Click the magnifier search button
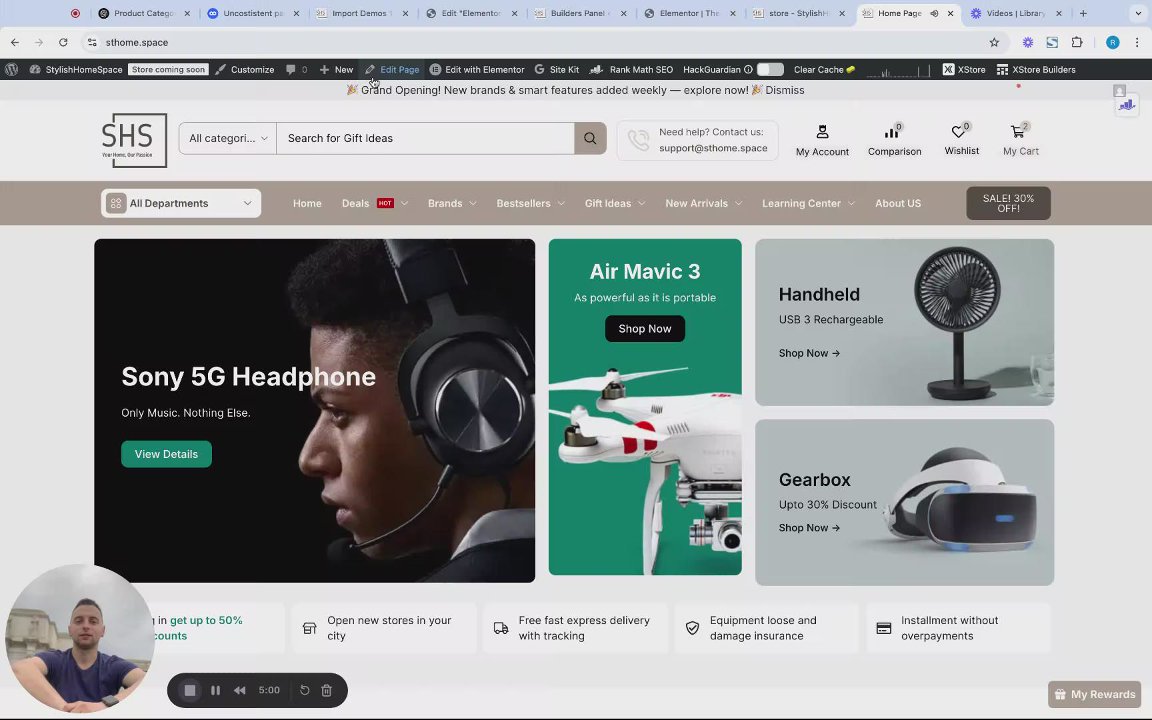 (590, 138)
